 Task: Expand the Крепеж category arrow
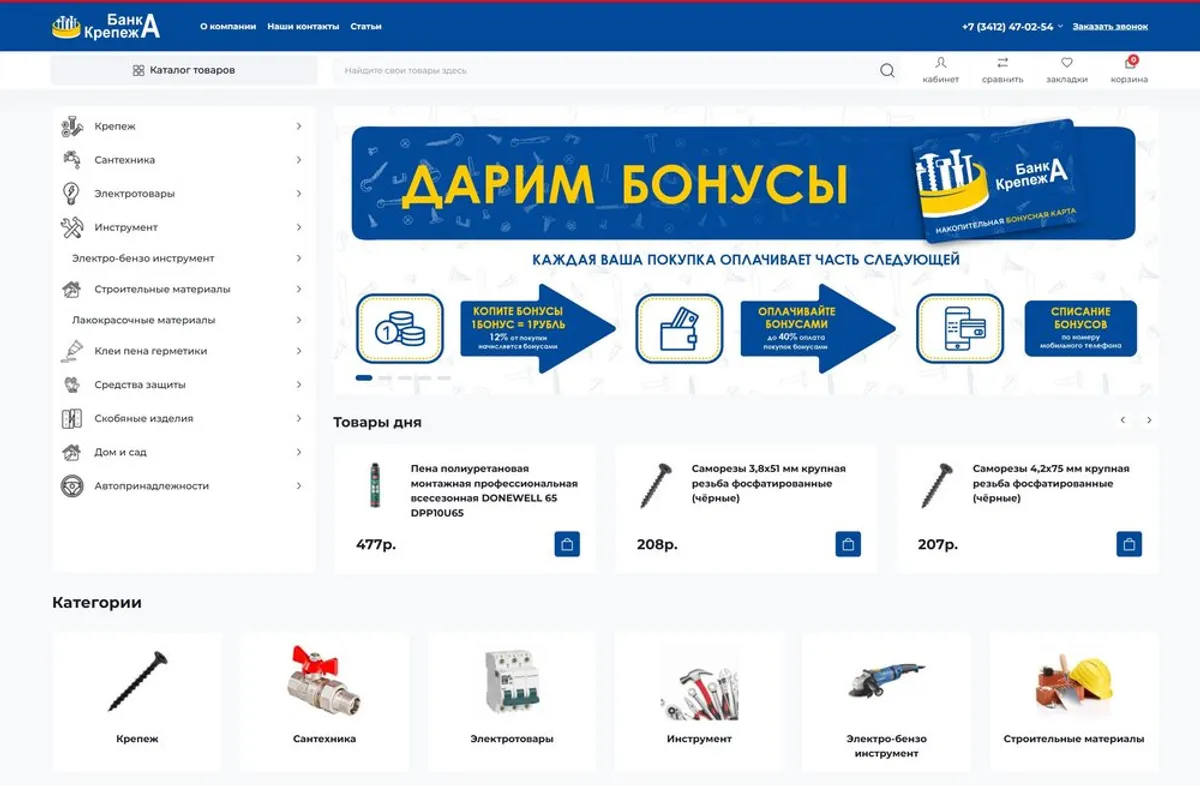click(x=299, y=126)
